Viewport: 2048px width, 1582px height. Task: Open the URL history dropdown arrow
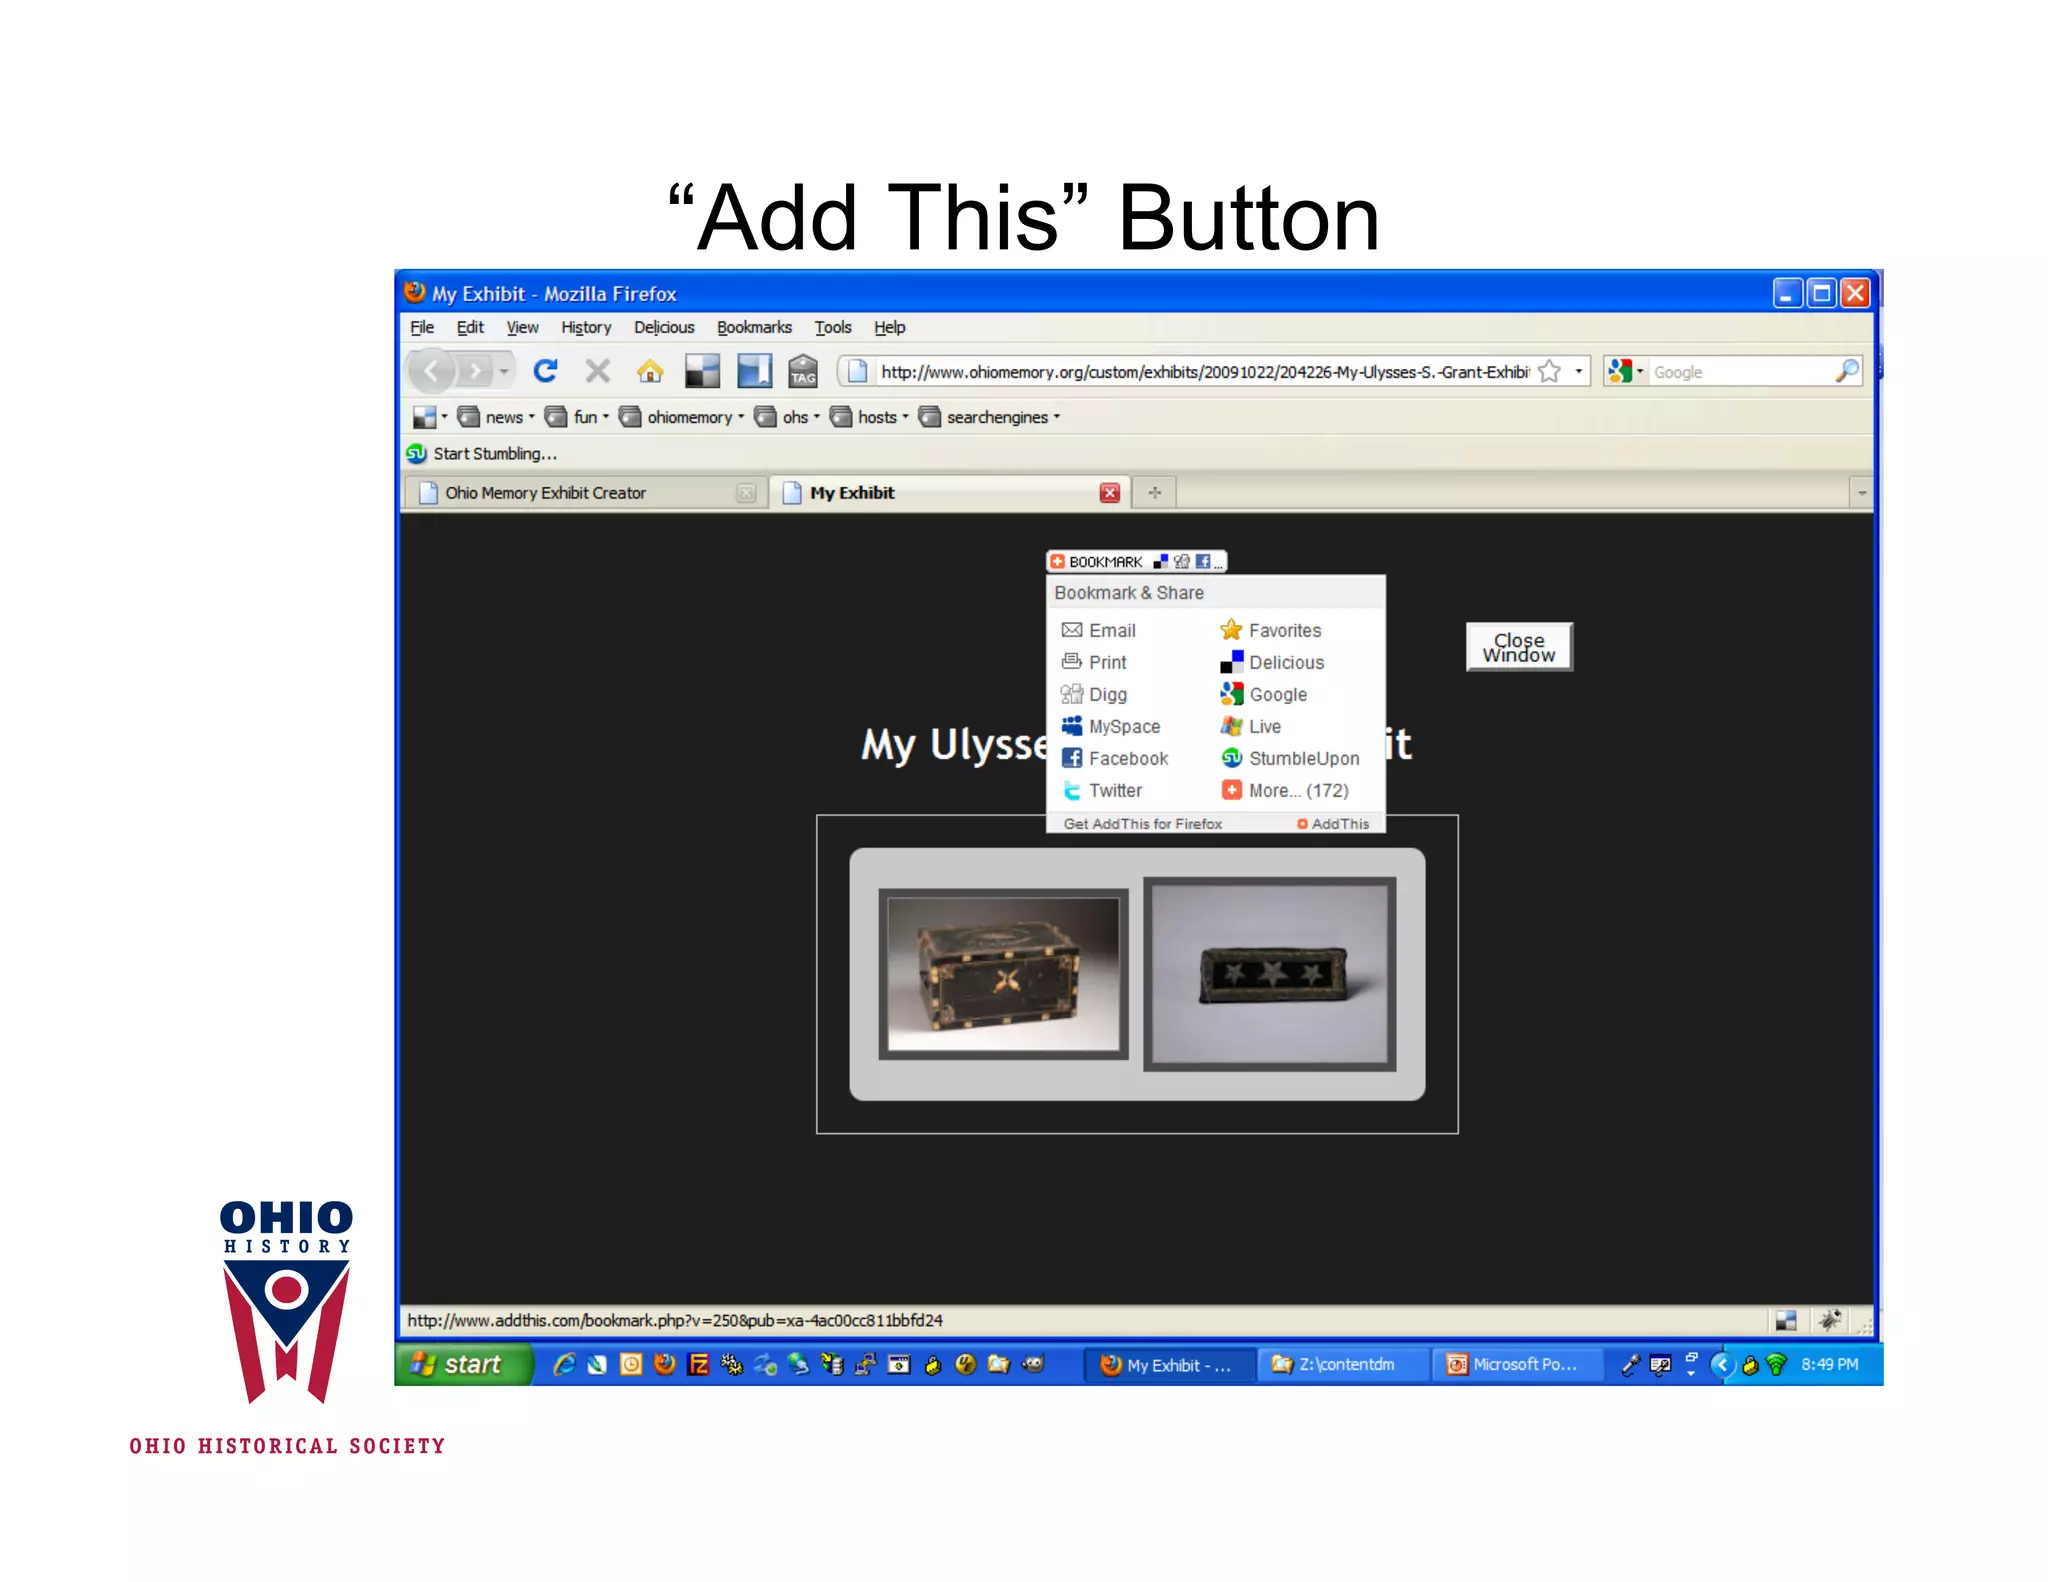click(x=1579, y=371)
